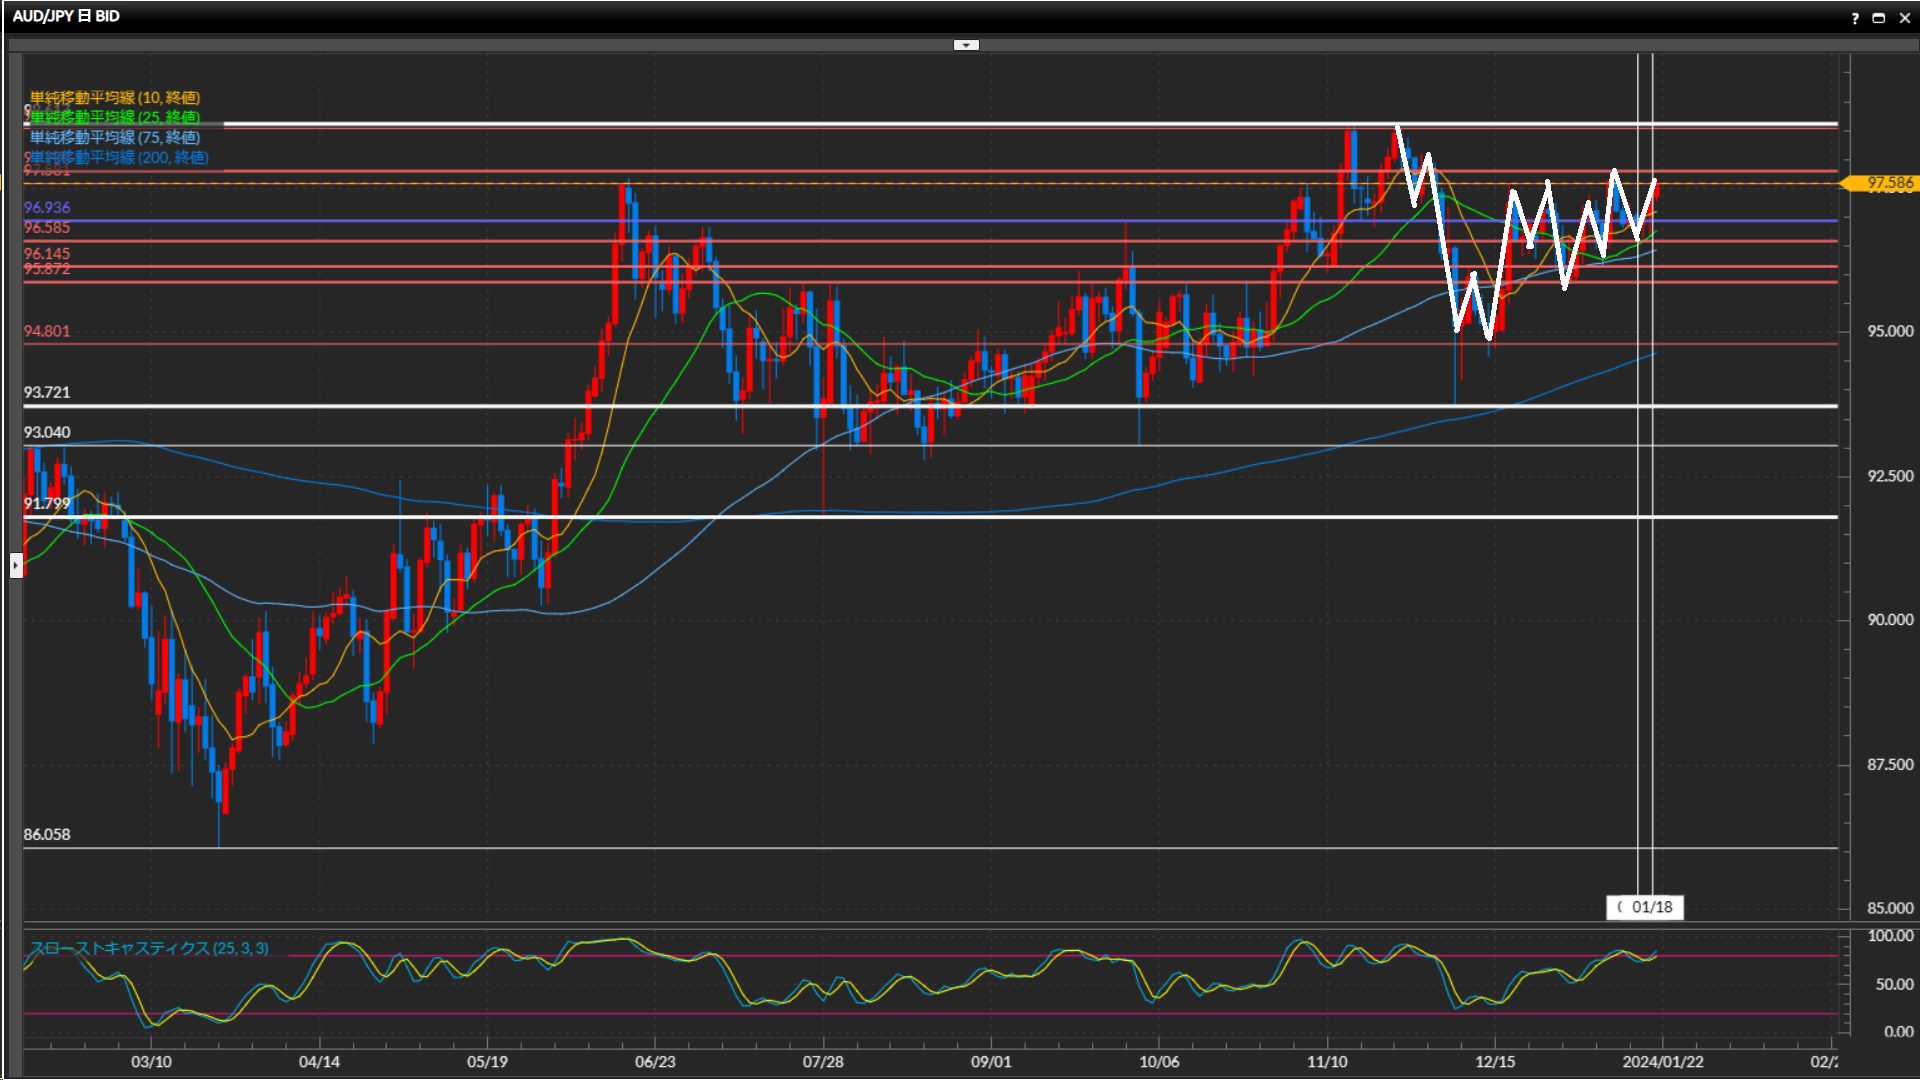Screen dimensions: 1920x1080
Task: Click the 12/15 date on time axis
Action: (x=1495, y=1061)
